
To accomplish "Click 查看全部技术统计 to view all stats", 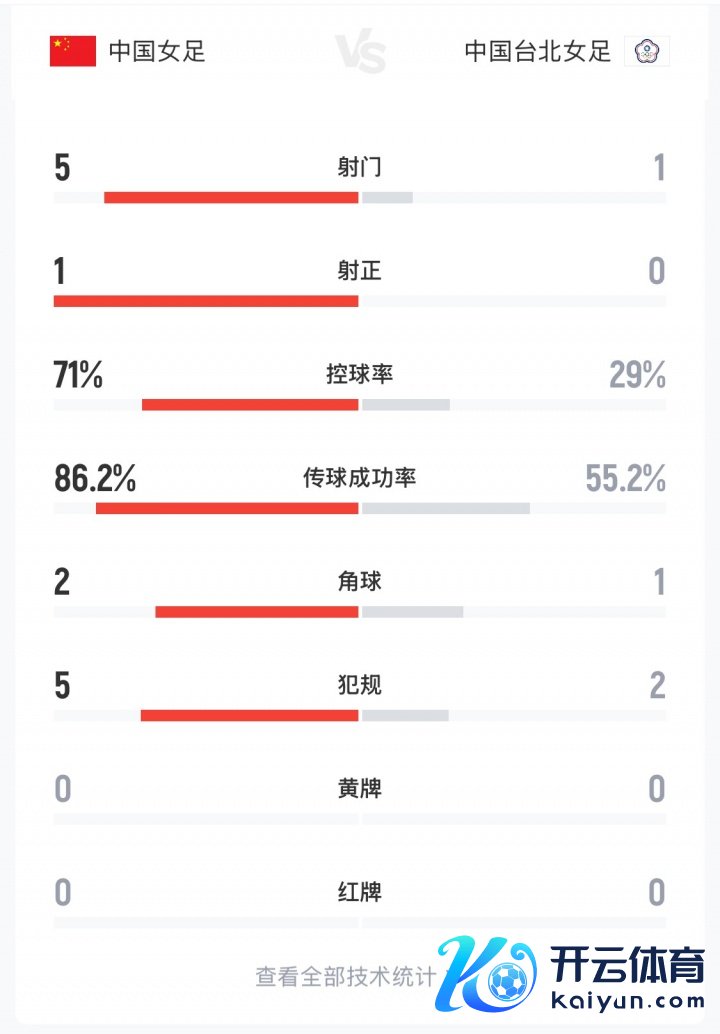I will [345, 976].
